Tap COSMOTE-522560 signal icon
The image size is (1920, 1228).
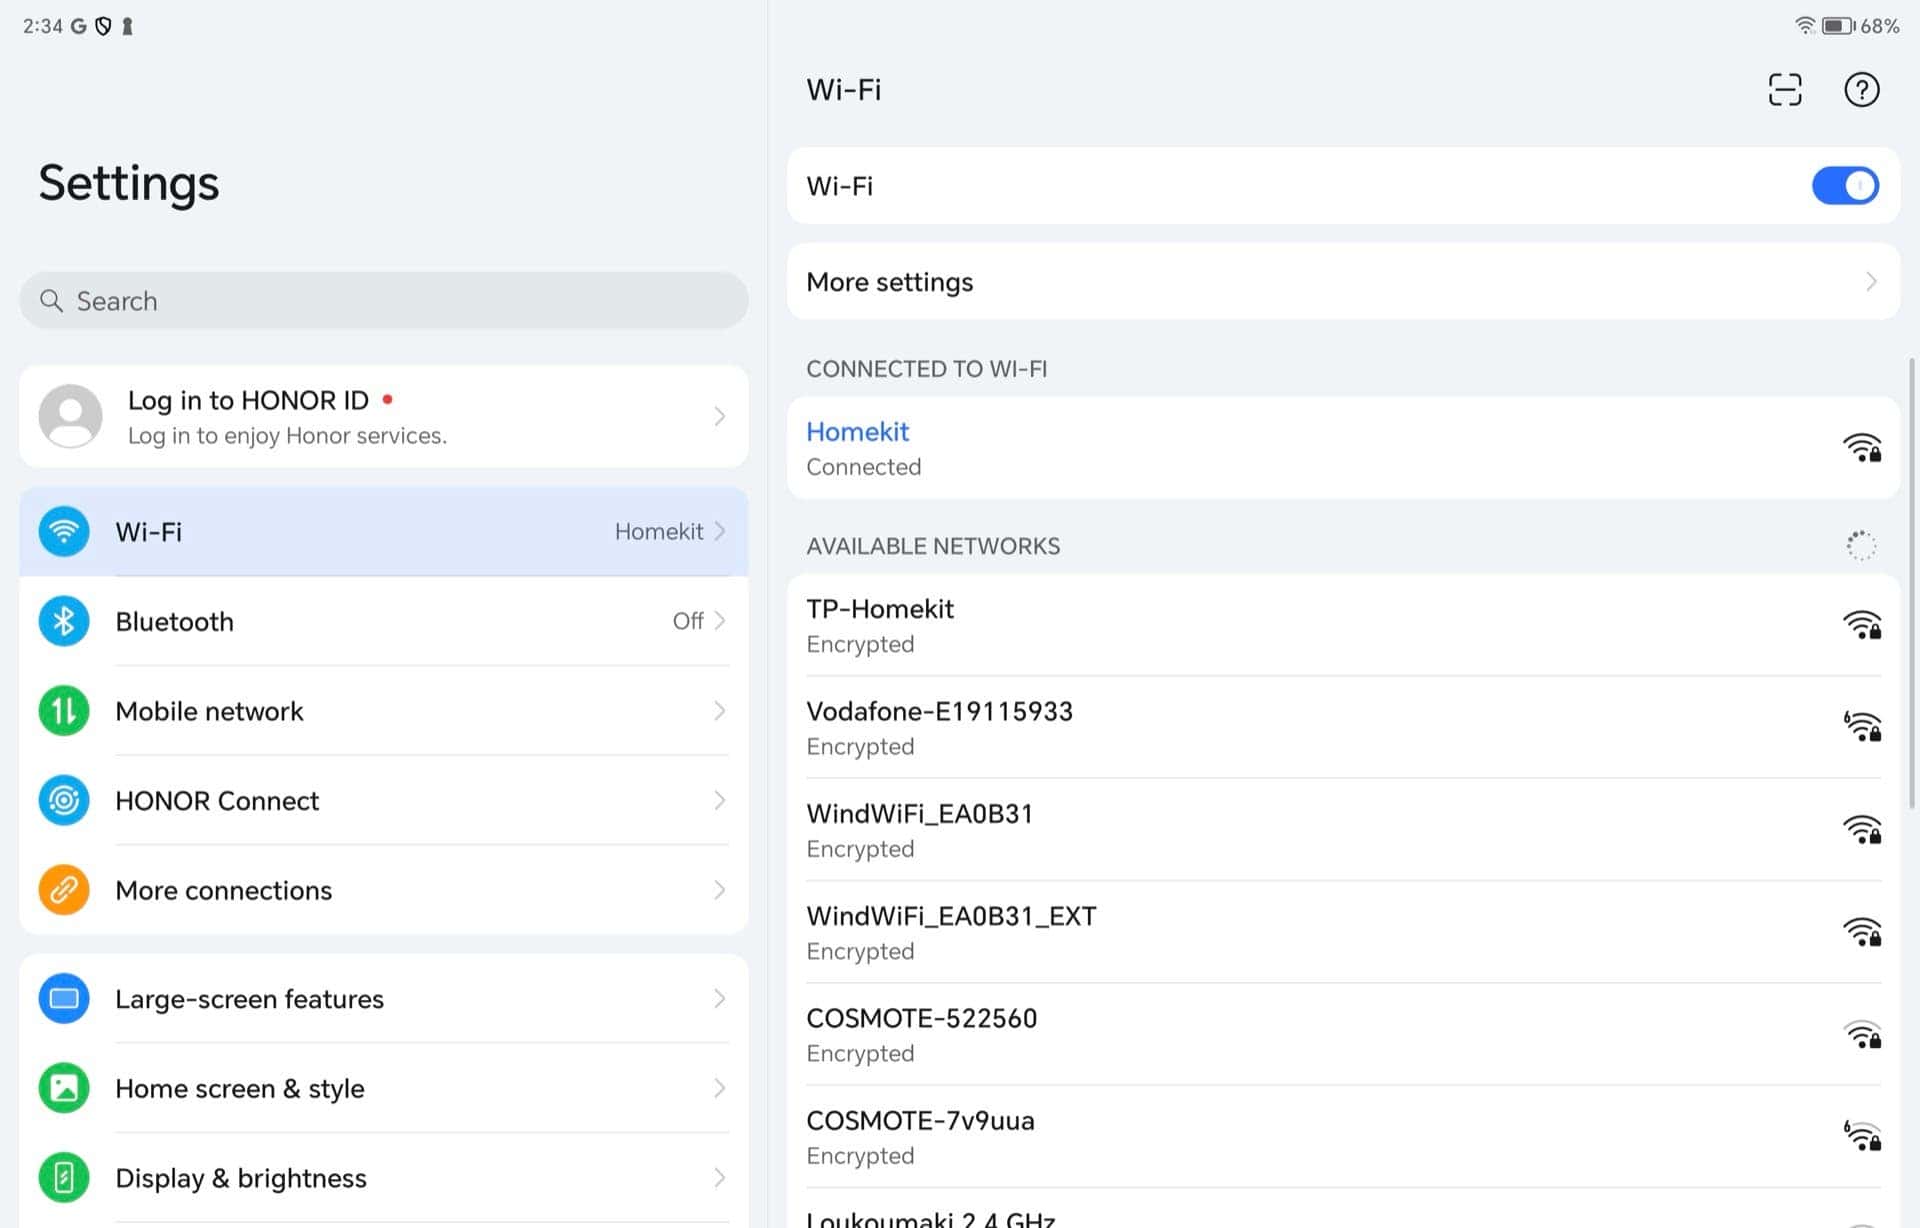point(1862,1034)
